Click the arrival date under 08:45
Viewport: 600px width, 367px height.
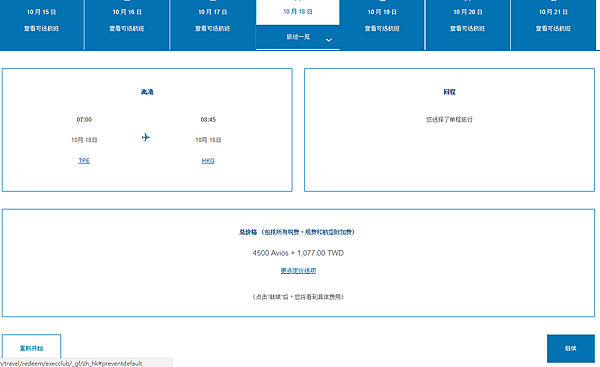pyautogui.click(x=208, y=140)
